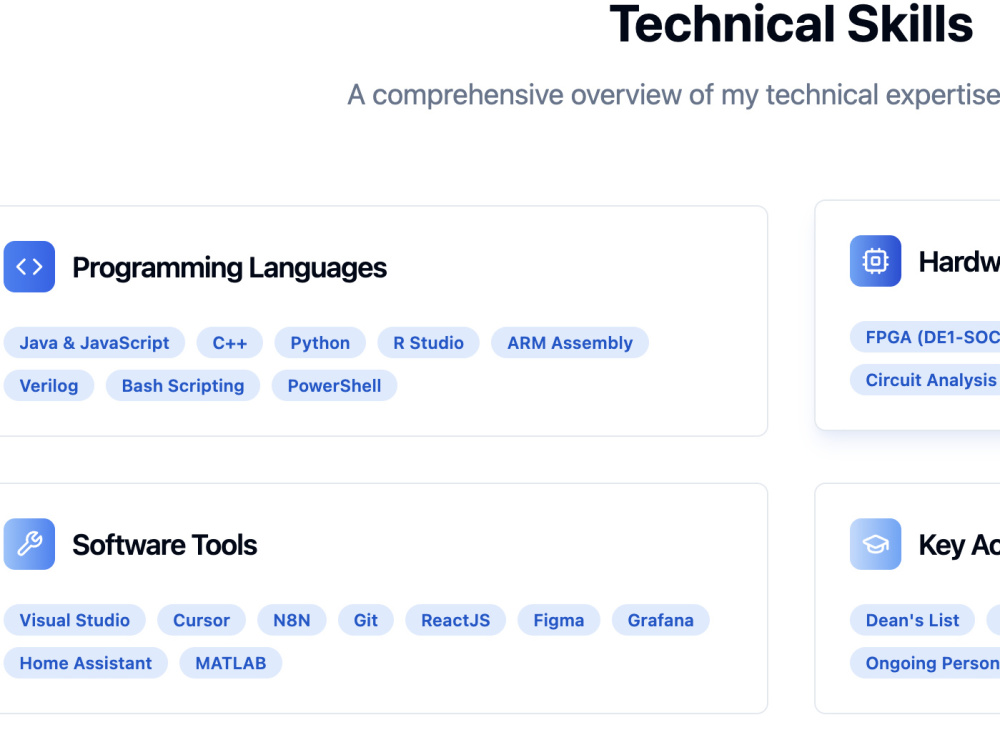Image resolution: width=1000 pixels, height=750 pixels.
Task: Click the Programming Languages code brackets icon
Action: [x=29, y=267]
